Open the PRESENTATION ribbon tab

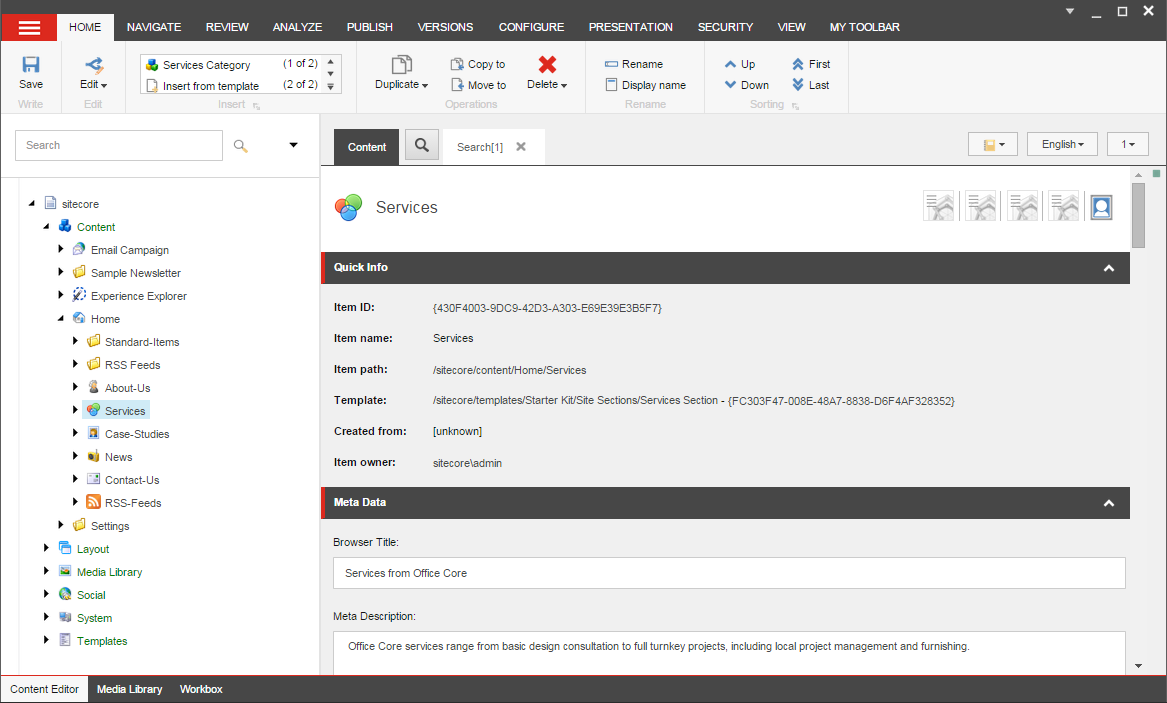click(630, 27)
